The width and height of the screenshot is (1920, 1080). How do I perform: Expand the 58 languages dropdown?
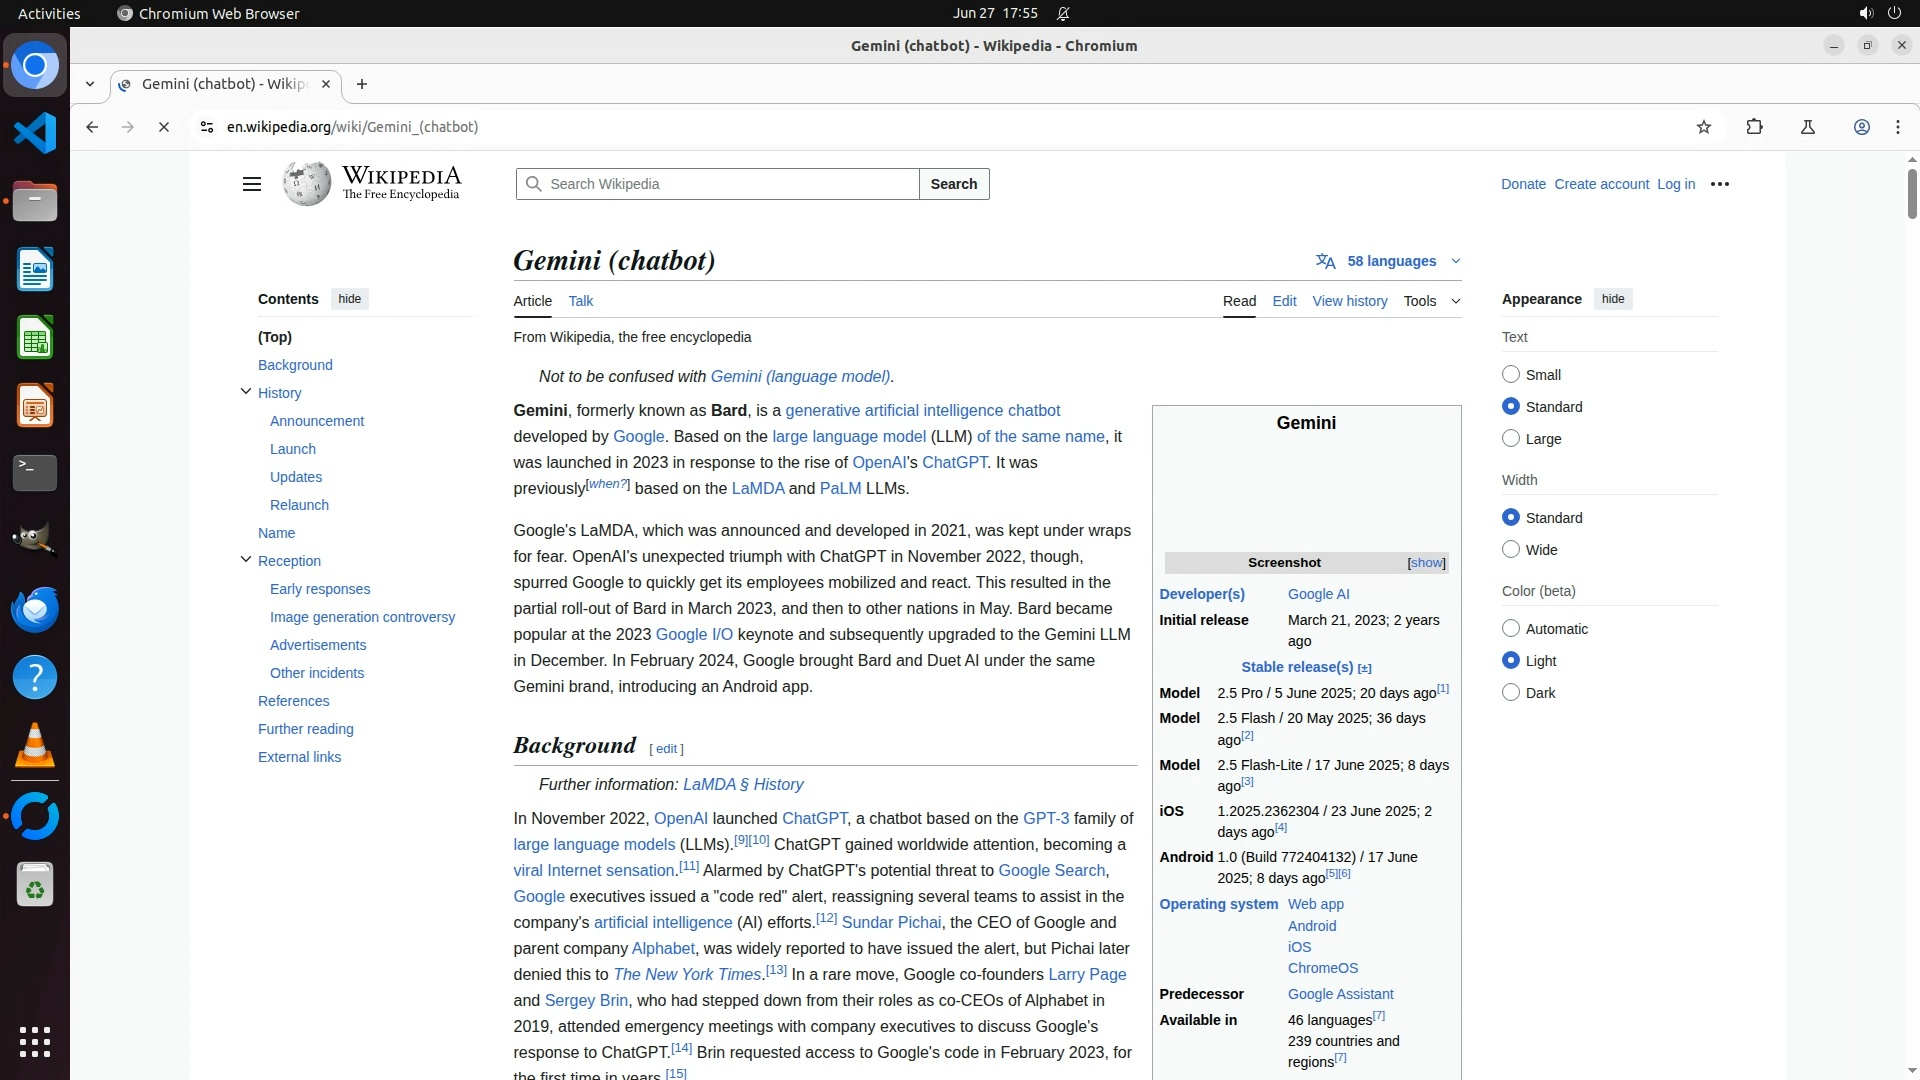[1390, 261]
